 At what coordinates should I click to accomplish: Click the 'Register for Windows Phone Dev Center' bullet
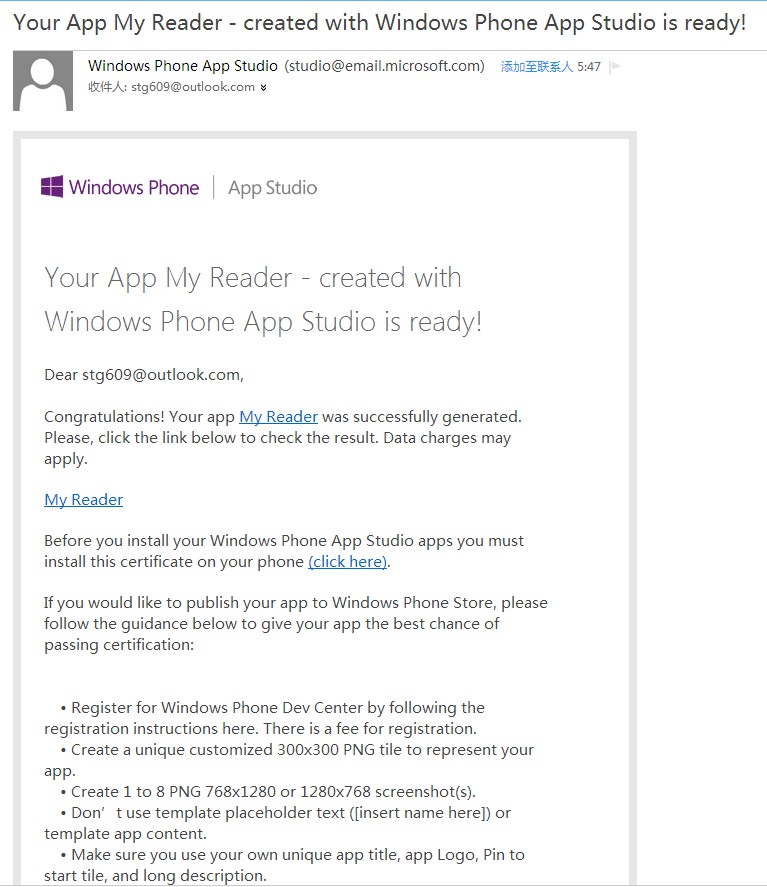(x=265, y=718)
